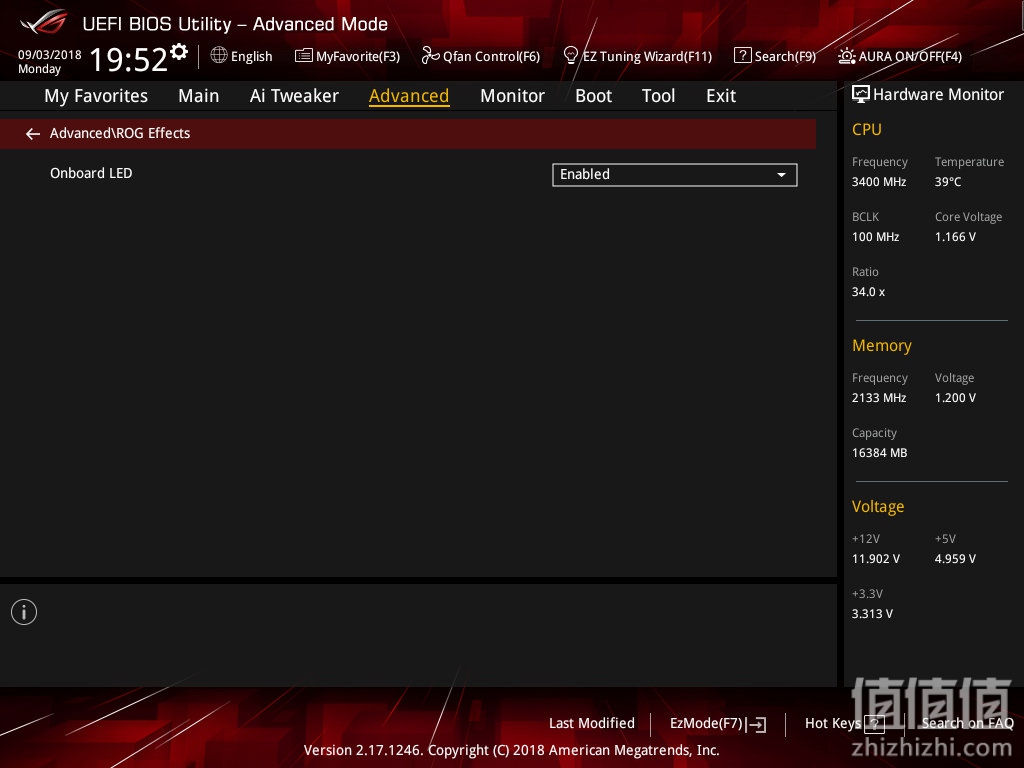Launch EZ Tuning Wizard bulb icon
This screenshot has height=768, width=1024.
click(x=571, y=56)
